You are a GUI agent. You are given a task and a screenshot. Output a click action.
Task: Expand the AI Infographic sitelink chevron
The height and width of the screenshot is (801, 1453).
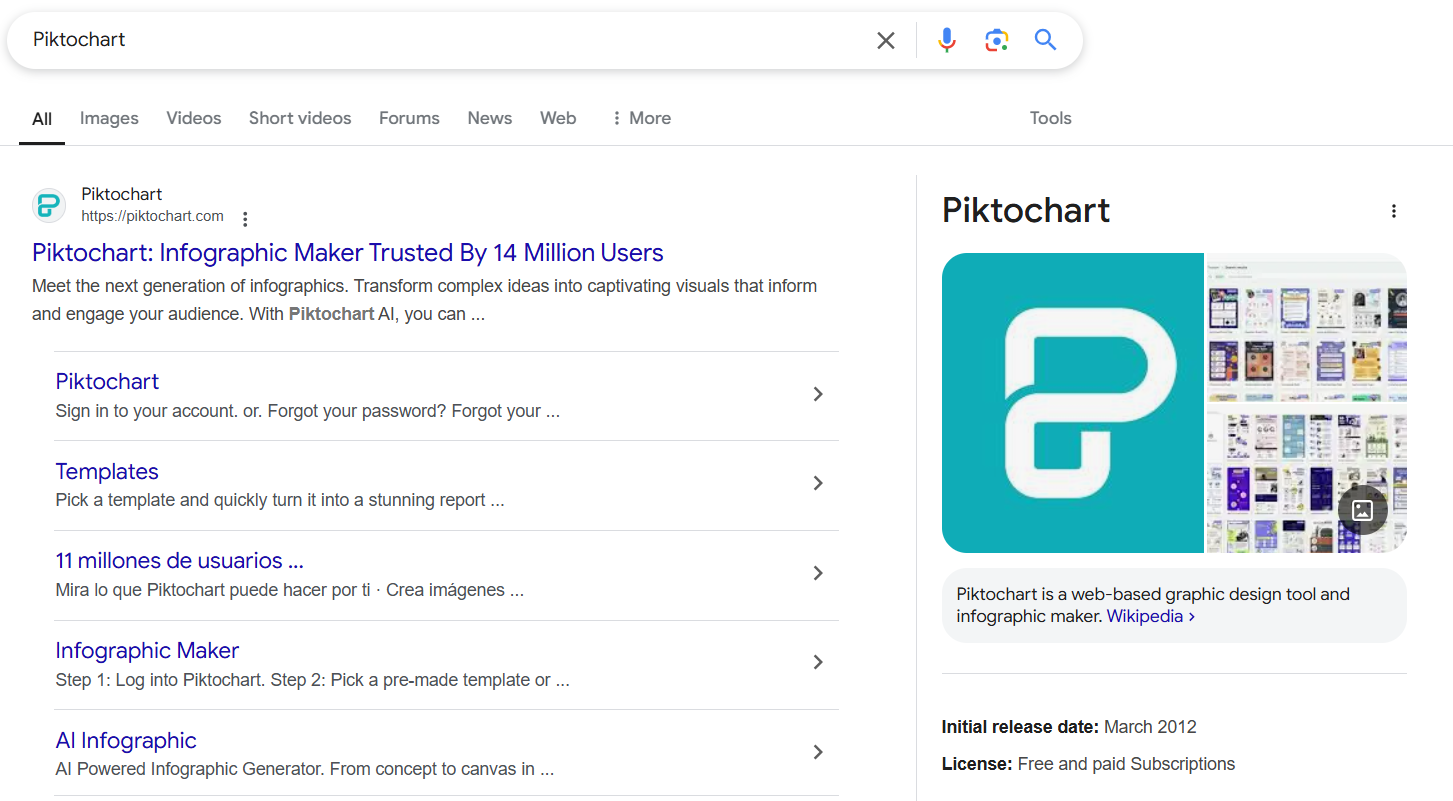[x=818, y=752]
